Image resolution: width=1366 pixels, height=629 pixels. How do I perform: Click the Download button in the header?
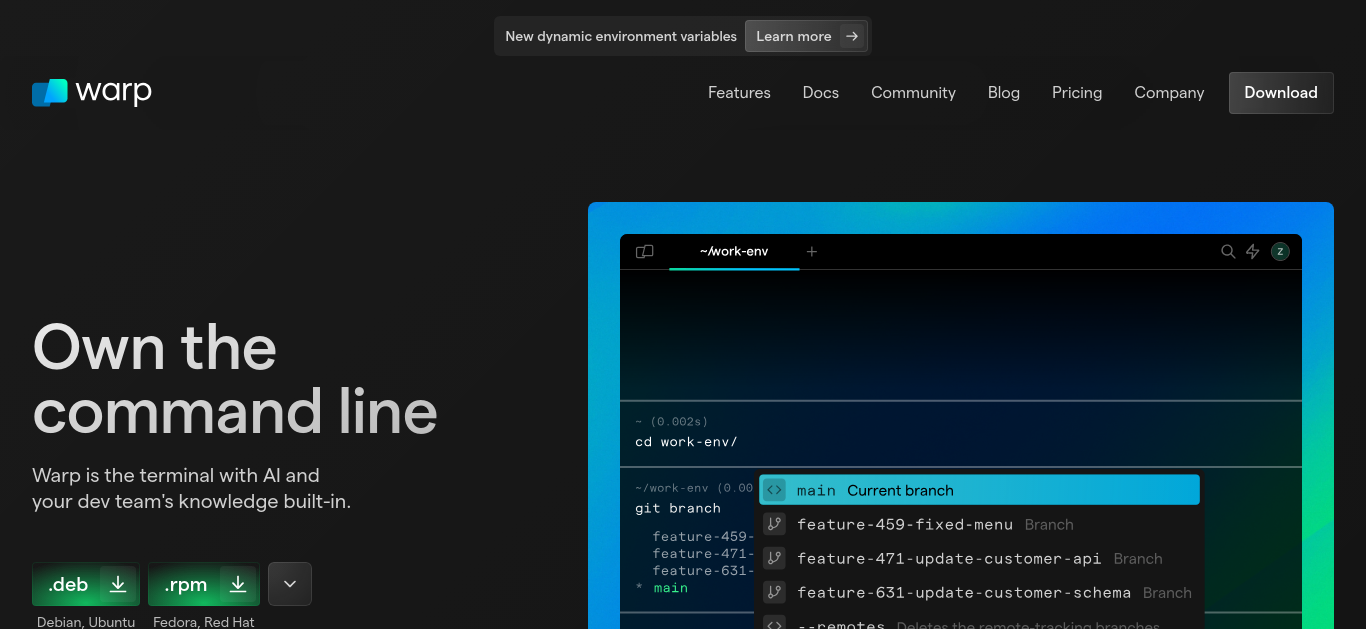pos(1281,93)
